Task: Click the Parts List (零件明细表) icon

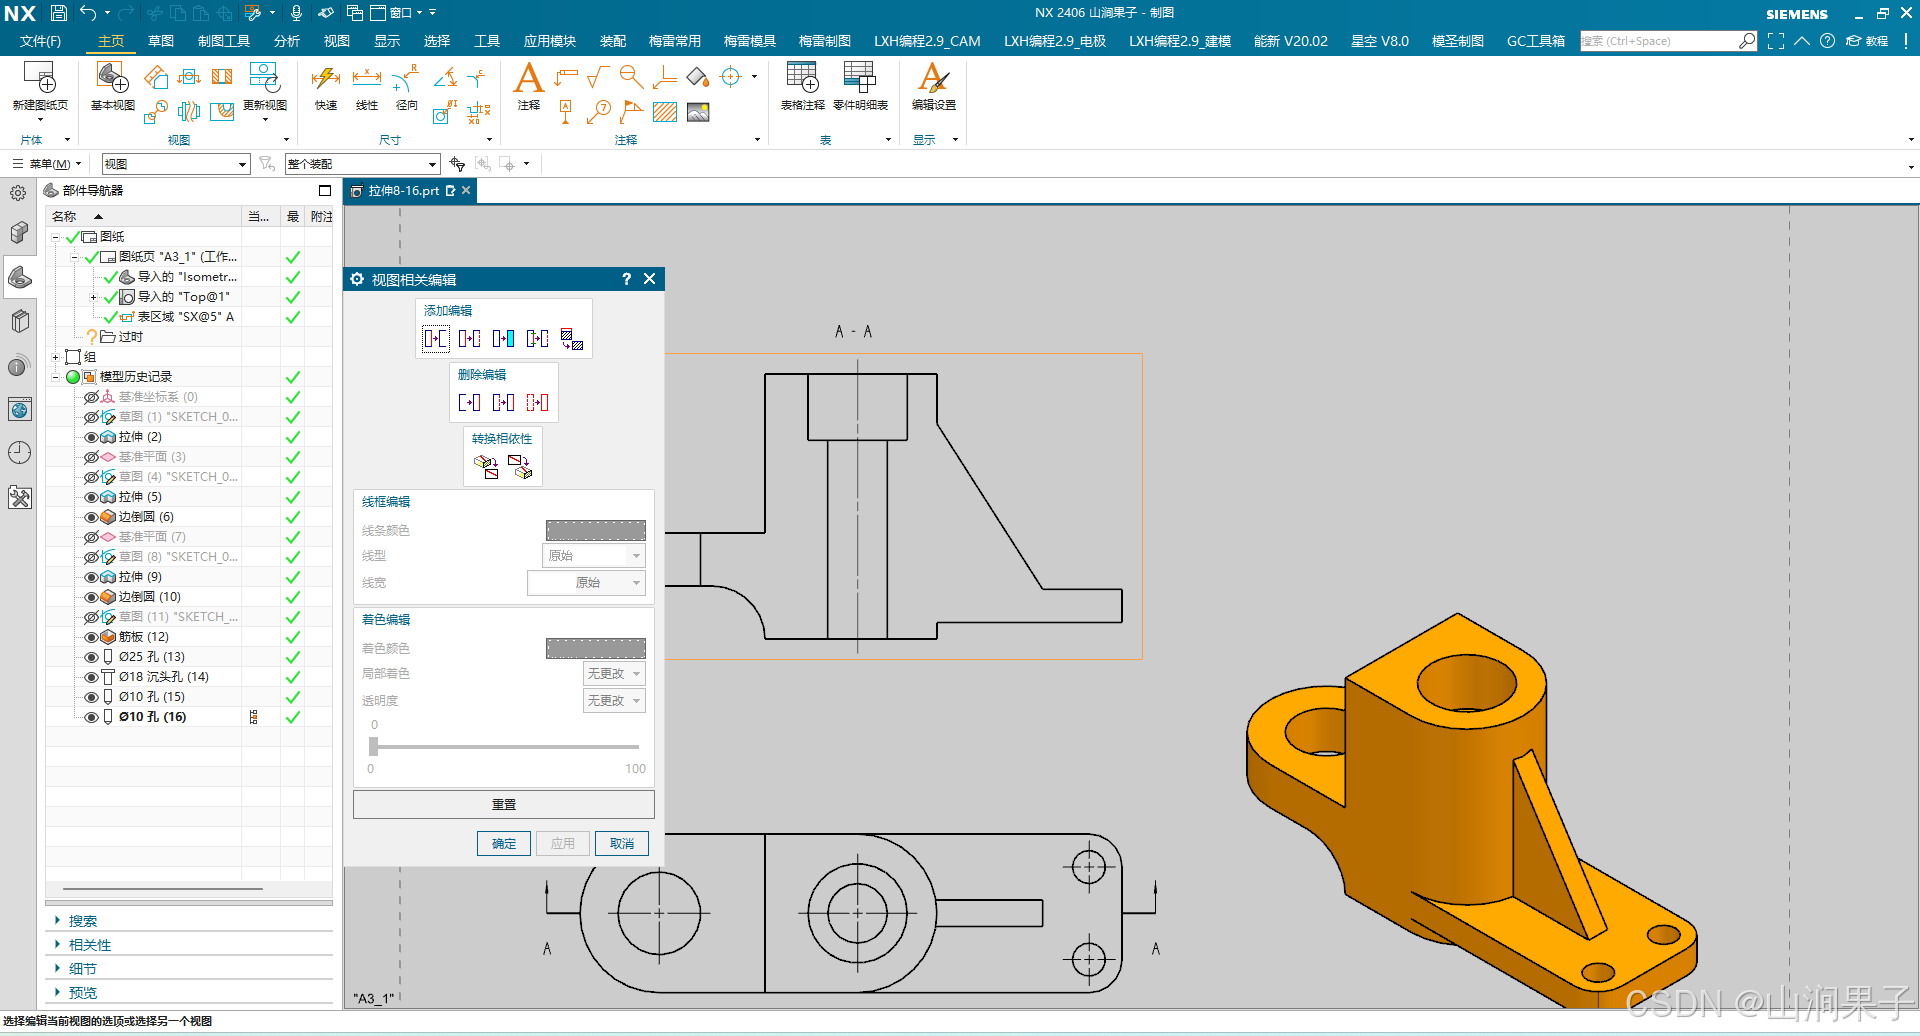Action: (x=860, y=78)
